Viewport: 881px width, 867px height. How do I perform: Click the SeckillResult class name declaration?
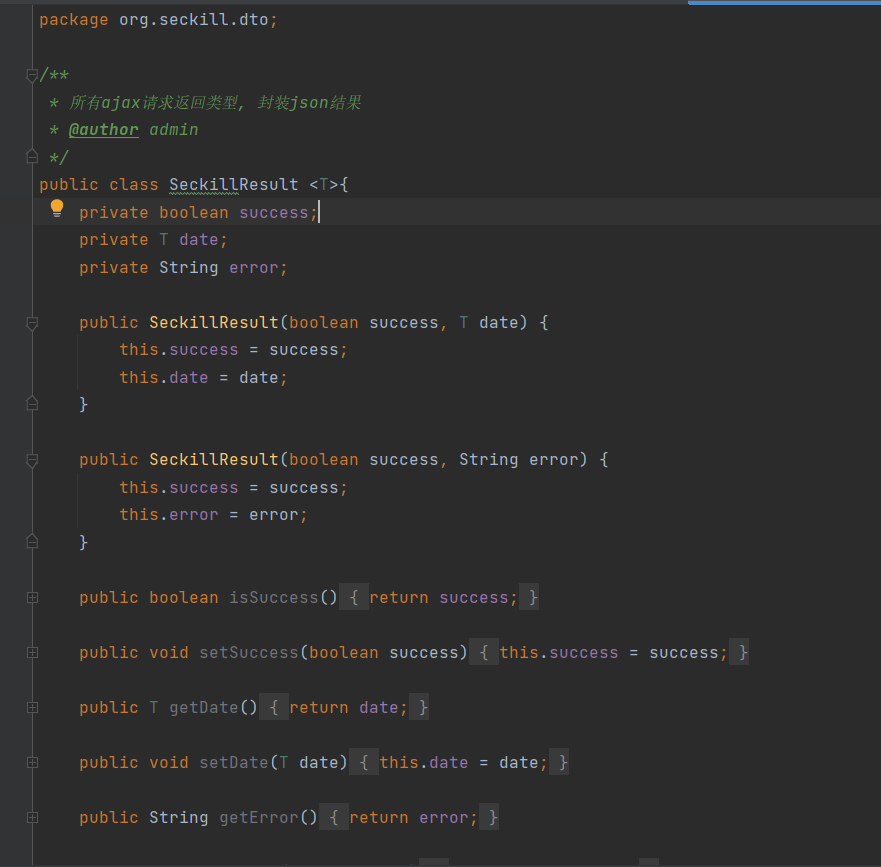tap(234, 184)
